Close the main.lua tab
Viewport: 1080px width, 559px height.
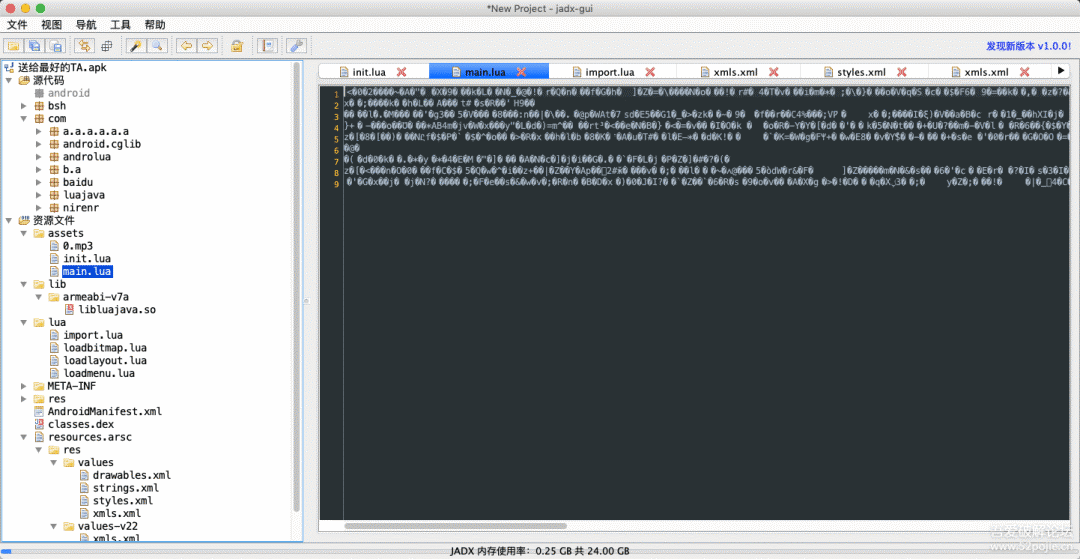521,72
